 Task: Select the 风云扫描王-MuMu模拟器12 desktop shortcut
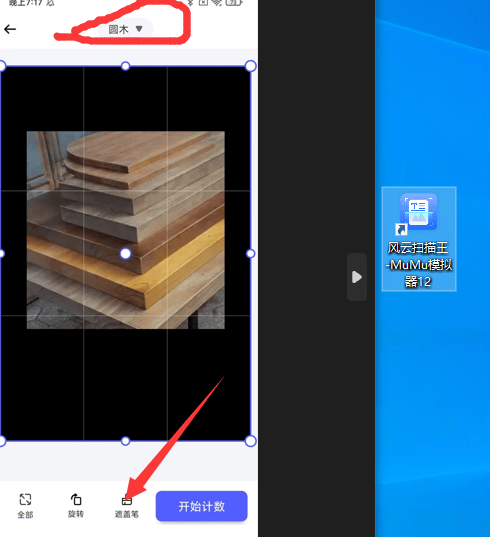point(419,239)
